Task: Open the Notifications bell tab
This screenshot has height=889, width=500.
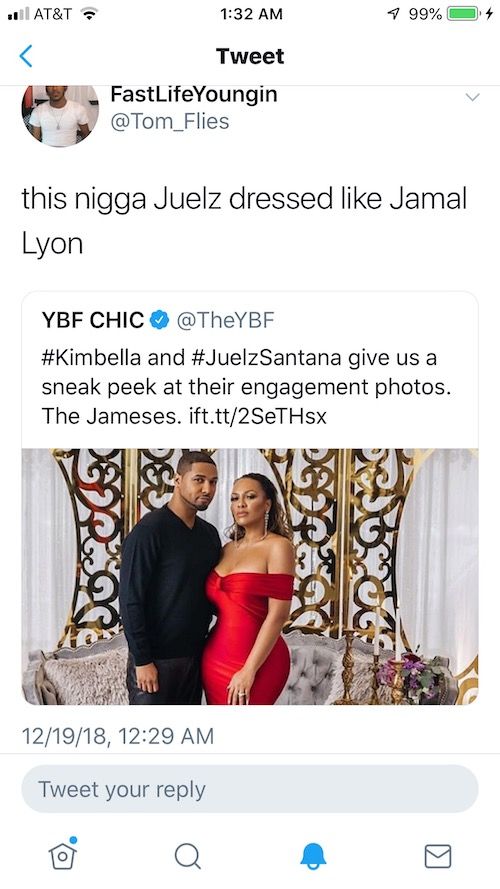Action: [x=313, y=856]
